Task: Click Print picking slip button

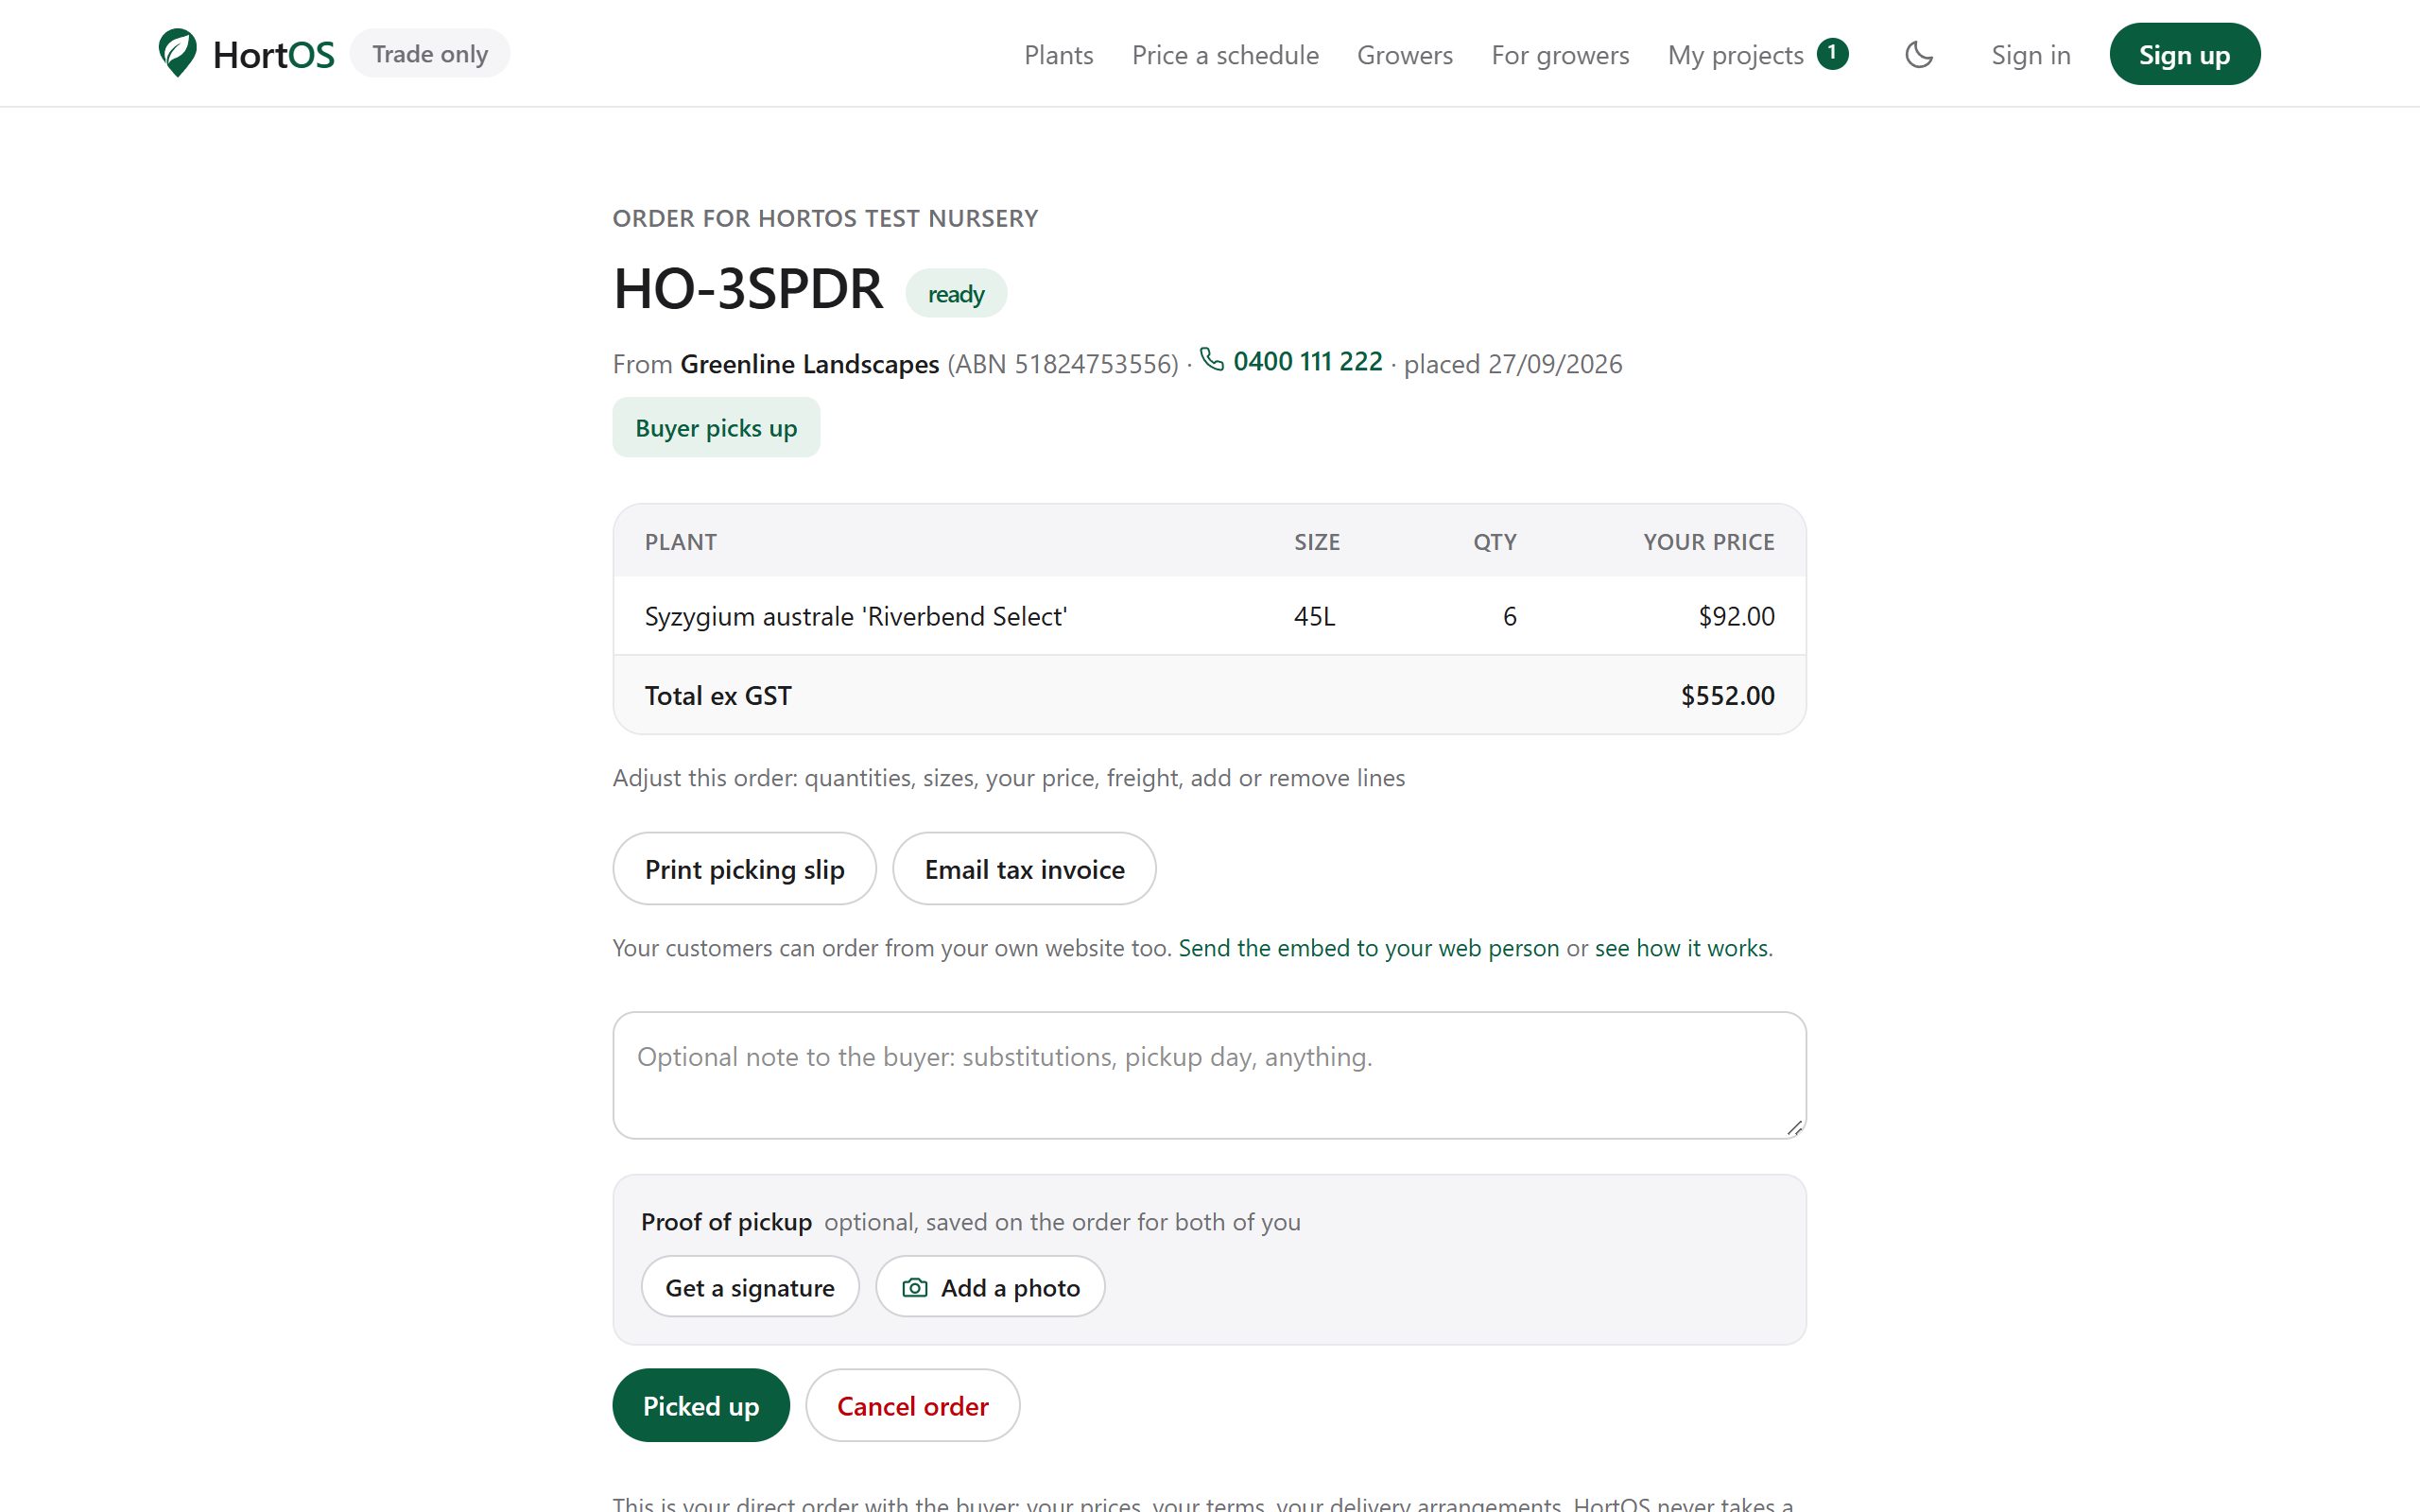Action: 744,869
